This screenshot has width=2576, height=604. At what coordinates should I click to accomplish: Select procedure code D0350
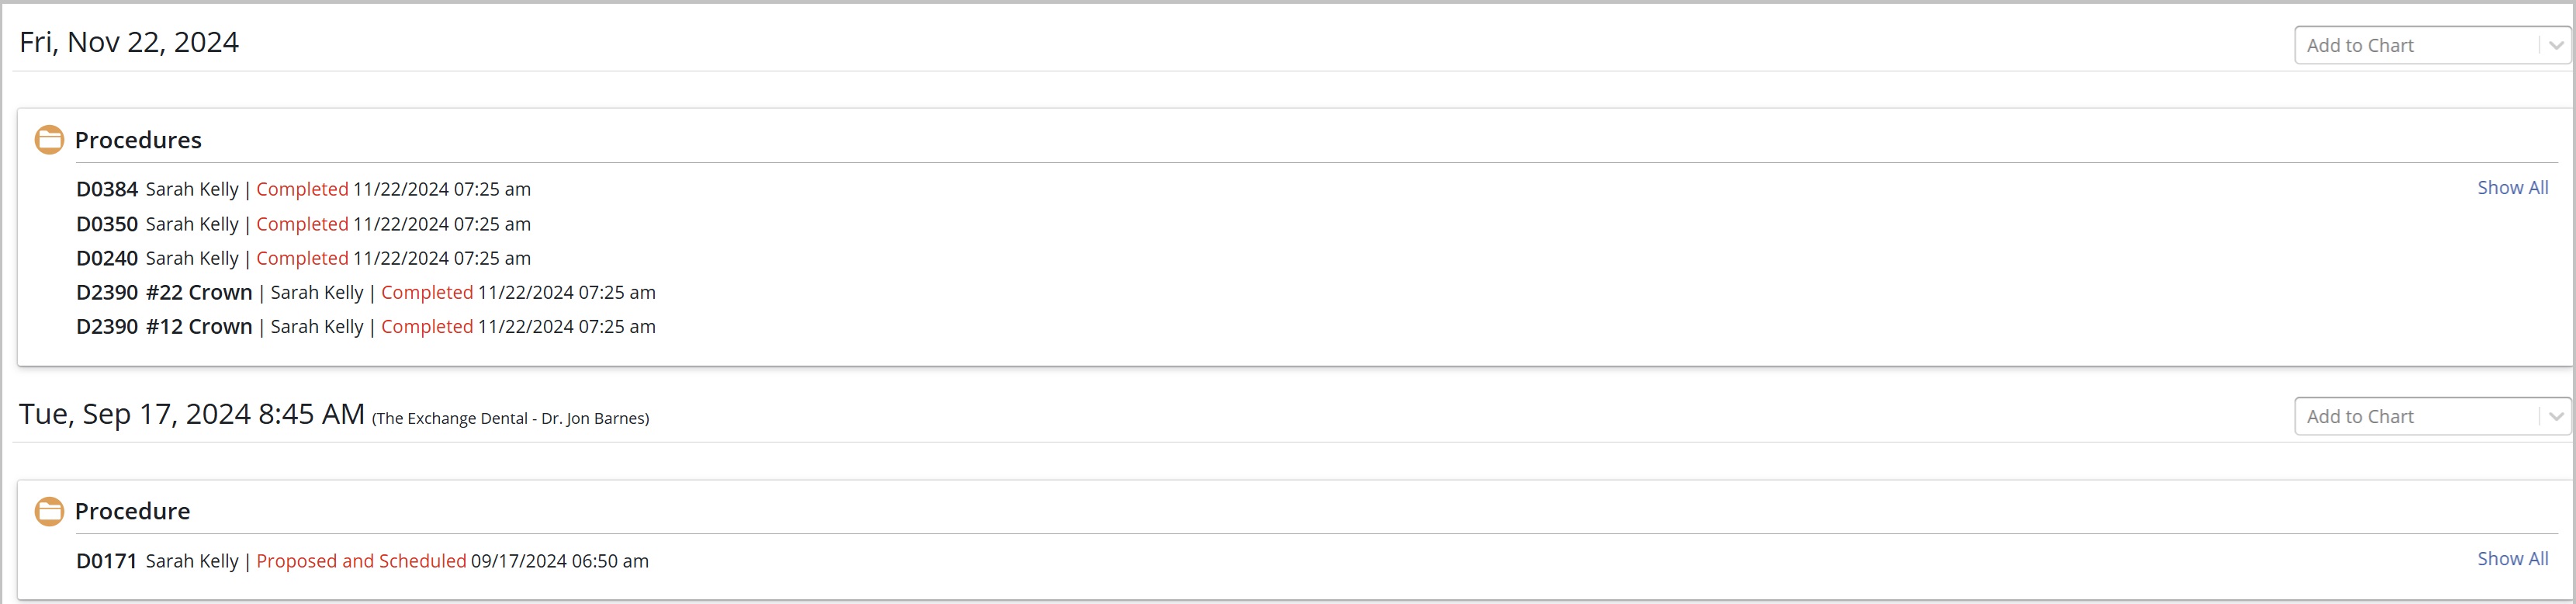107,224
